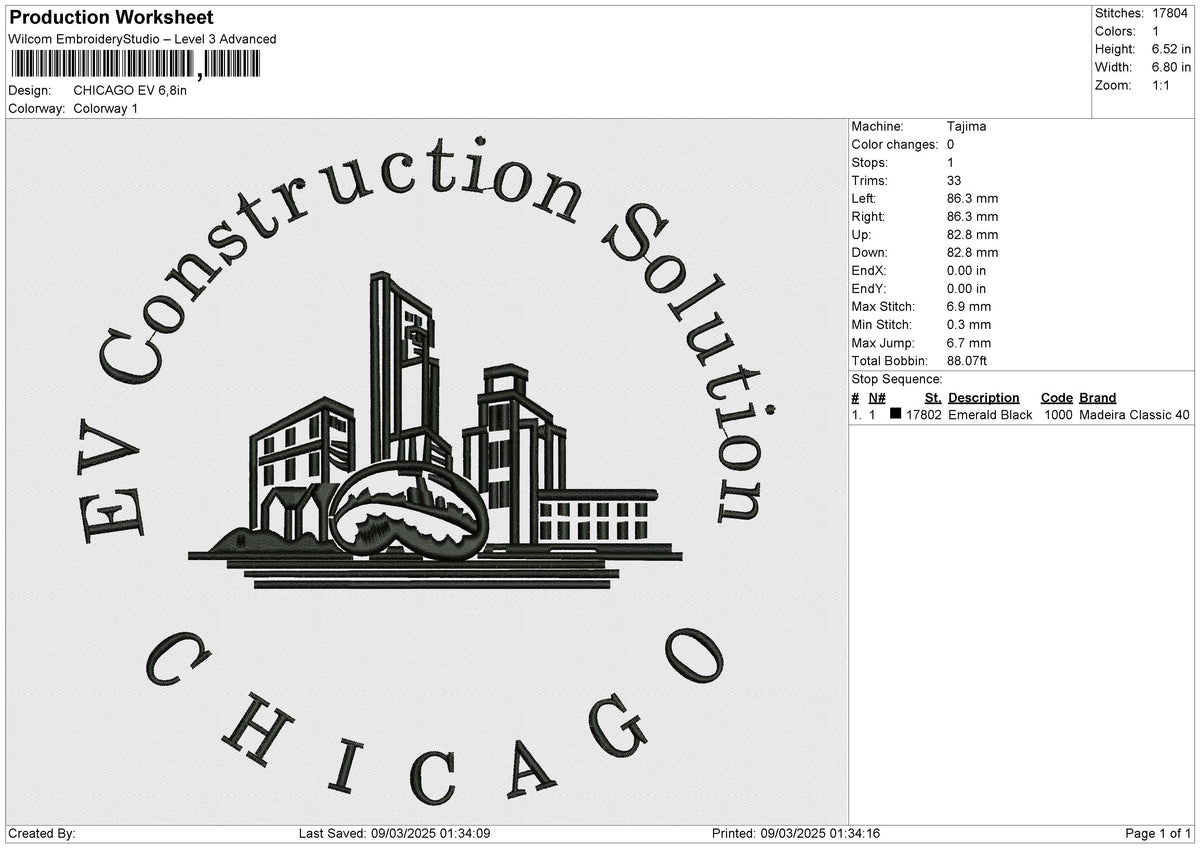The height and width of the screenshot is (848, 1200).
Task: Click the "Production Worksheet" title
Action: point(111,18)
